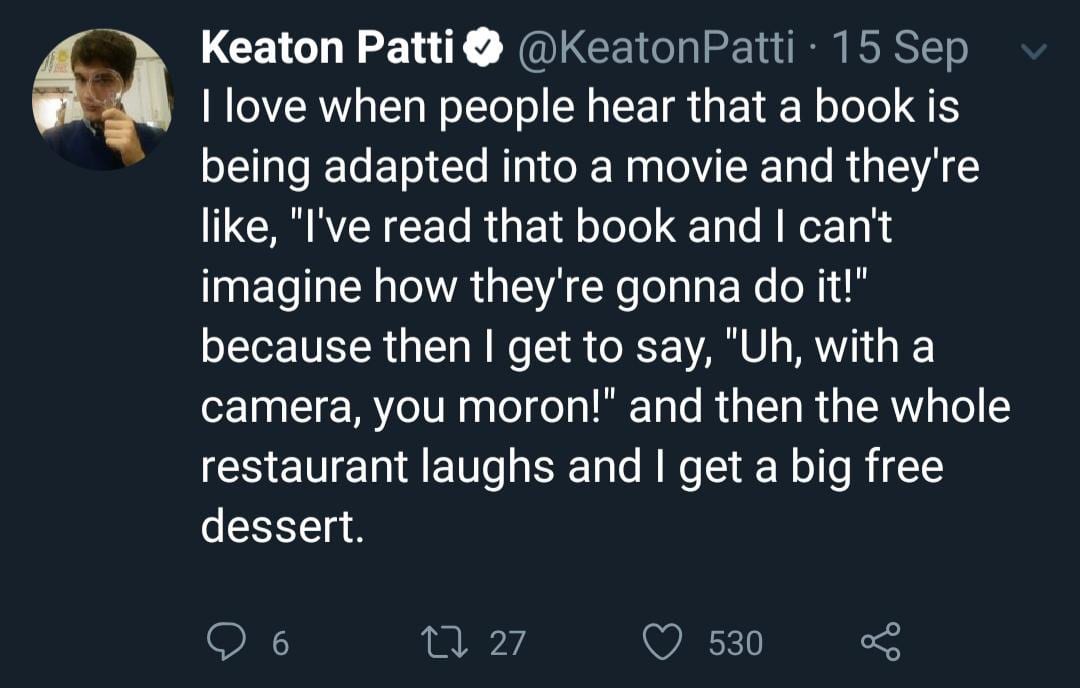Click the retweet count 27
Viewport: 1080px width, 688px height.
pos(507,643)
